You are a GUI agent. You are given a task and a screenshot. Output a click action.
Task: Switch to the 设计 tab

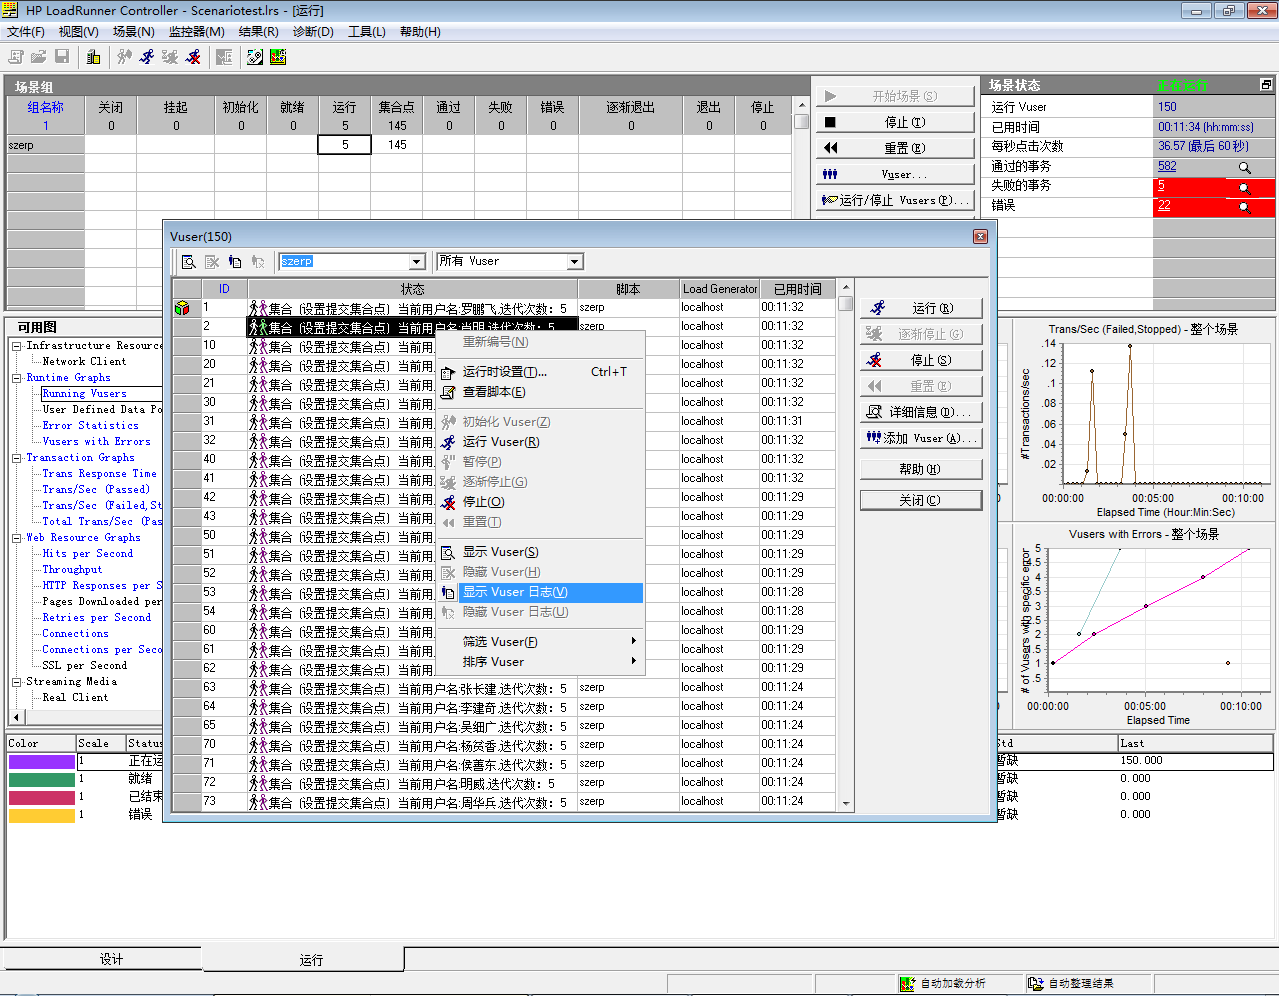click(x=102, y=960)
